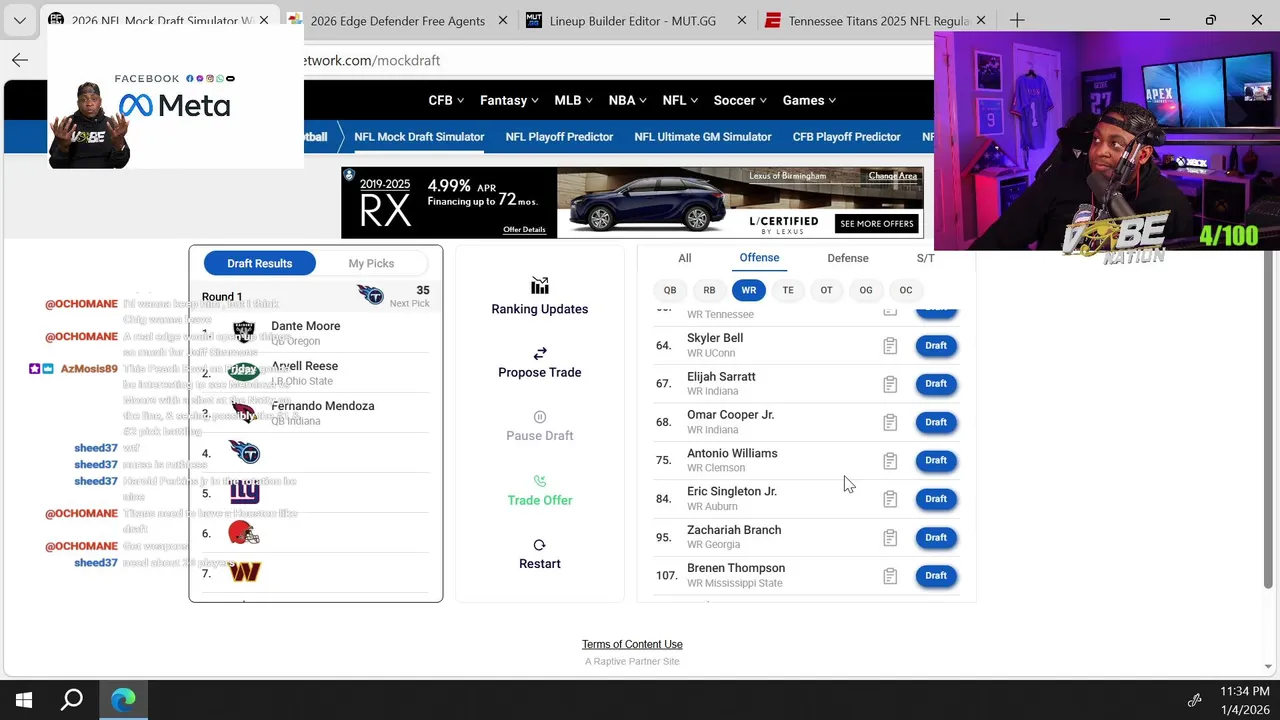Open NFL Playoff Predictor link
This screenshot has height=720, width=1280.
[559, 137]
